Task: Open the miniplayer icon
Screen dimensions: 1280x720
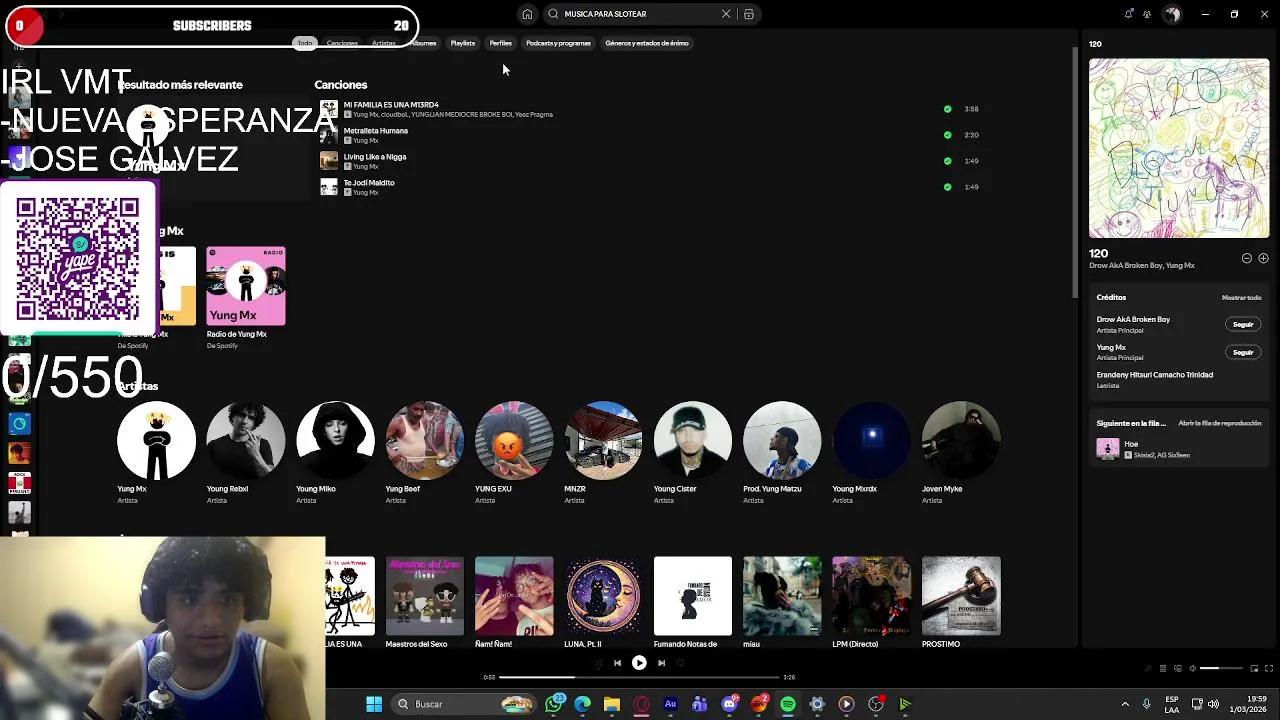Action: [1254, 668]
